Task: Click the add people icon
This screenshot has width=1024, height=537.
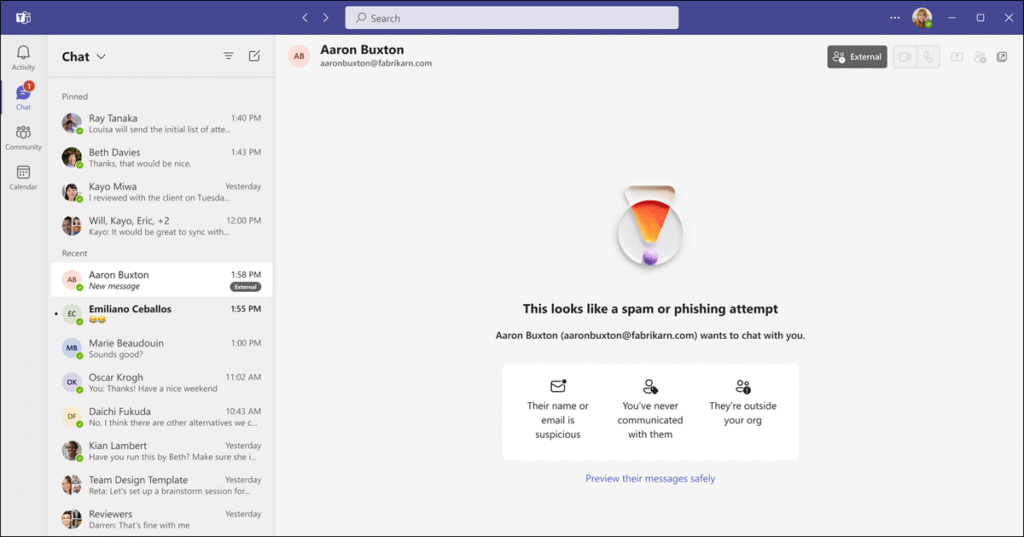Action: tap(980, 57)
